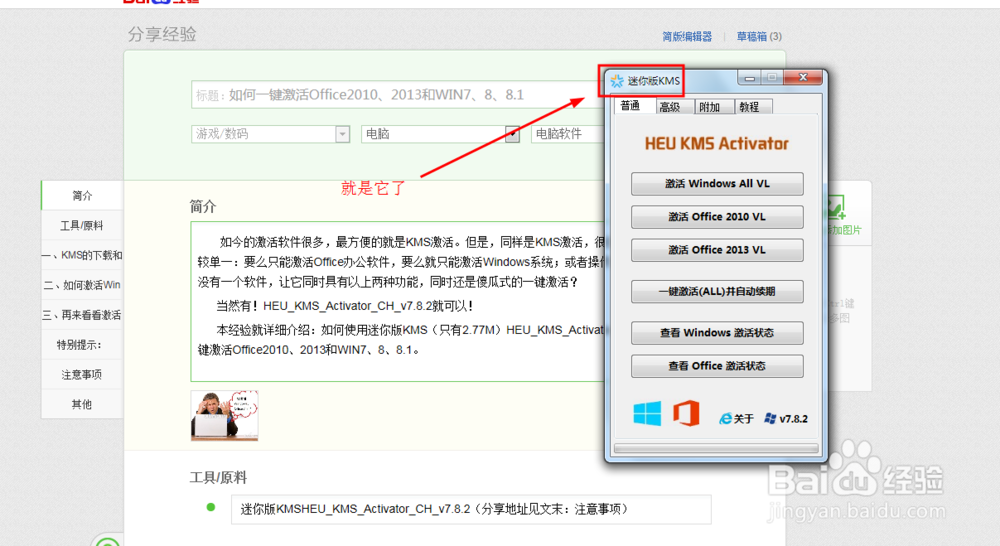Viewport: 1000px width, 546px height.
Task: Open the 关于 about link with IE icon
Action: coord(736,419)
